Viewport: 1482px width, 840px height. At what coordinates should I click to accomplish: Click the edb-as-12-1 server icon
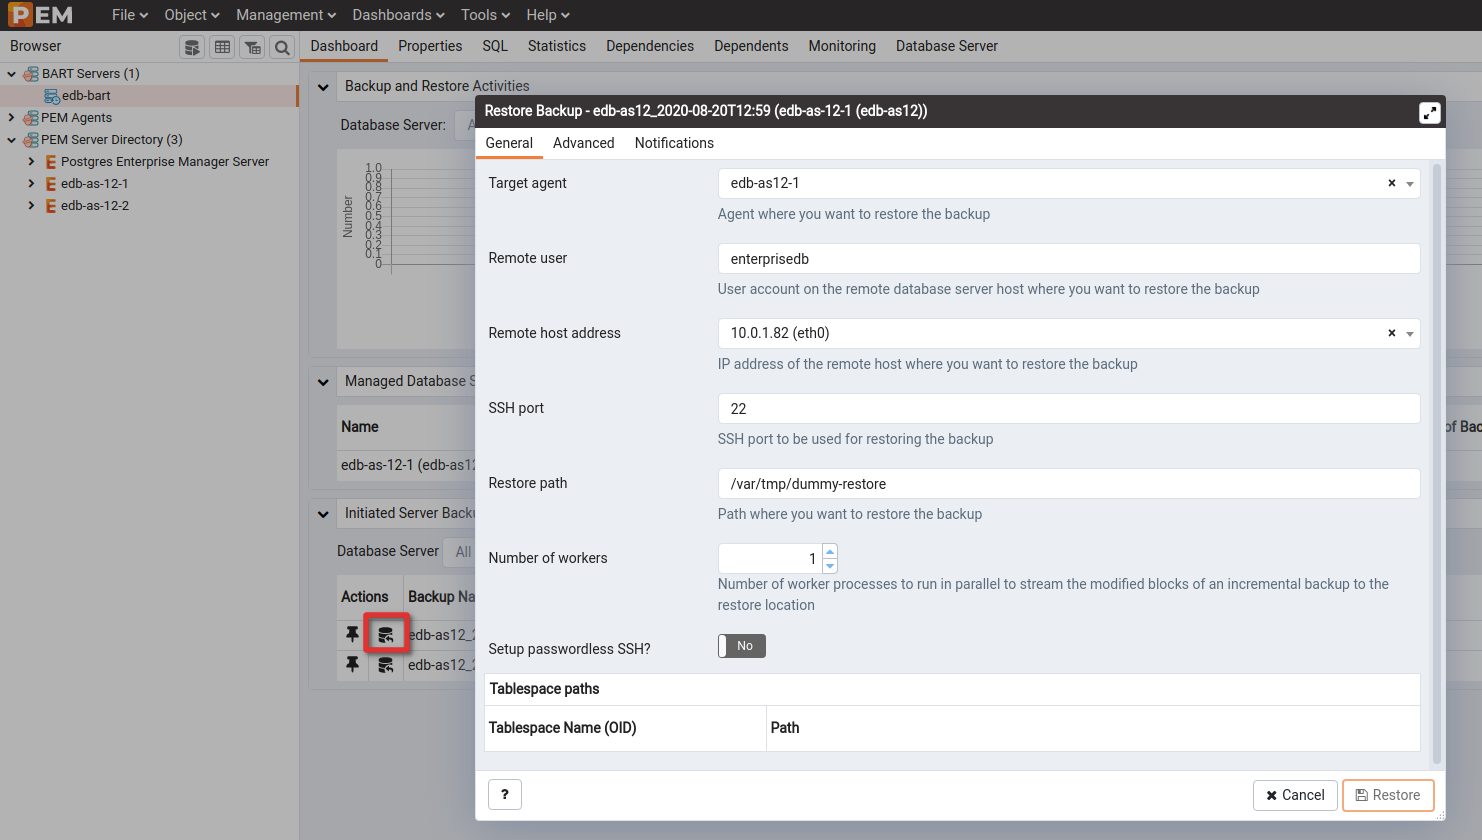[50, 184]
